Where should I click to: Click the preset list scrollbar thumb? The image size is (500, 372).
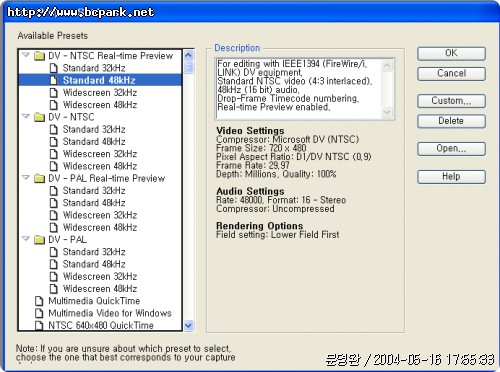(x=189, y=67)
